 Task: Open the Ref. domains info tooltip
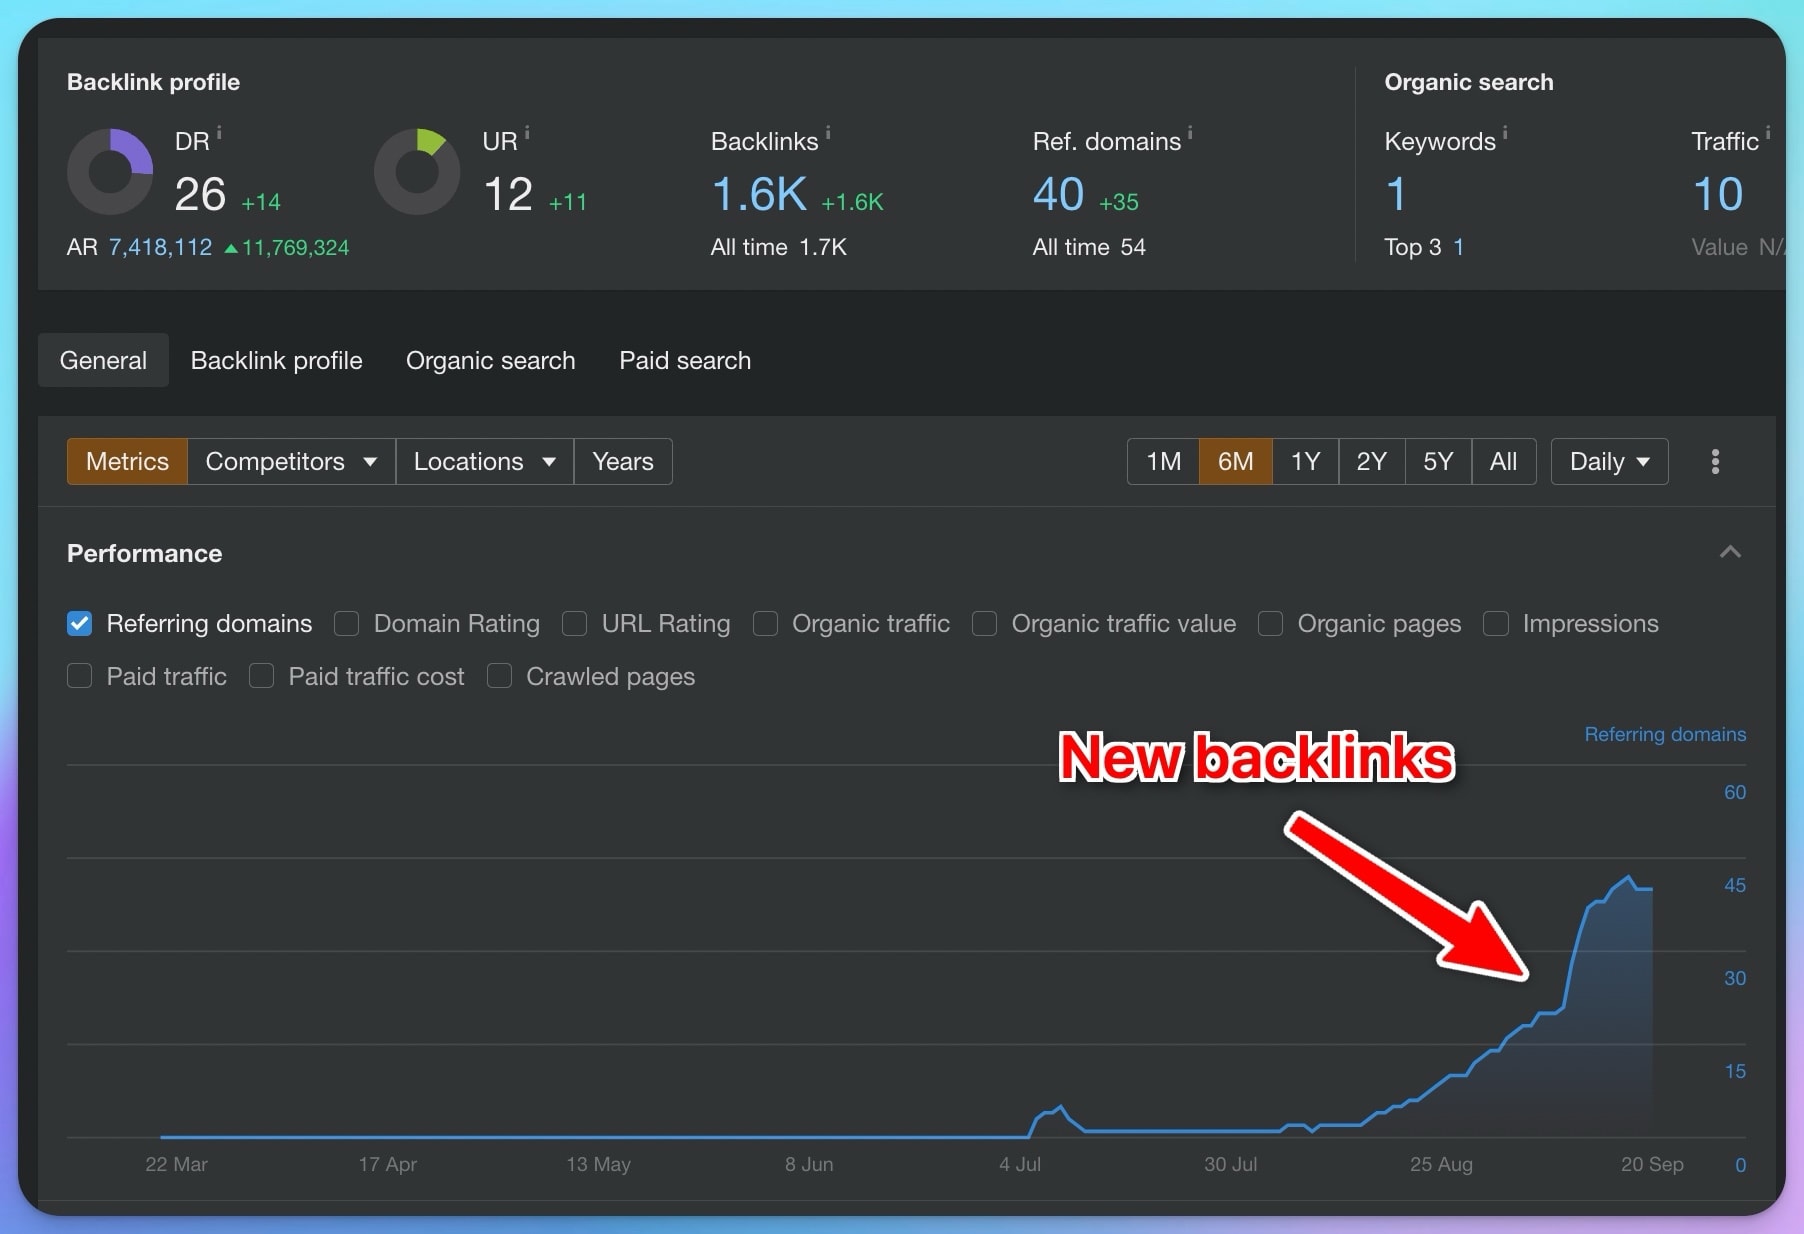click(x=1190, y=132)
